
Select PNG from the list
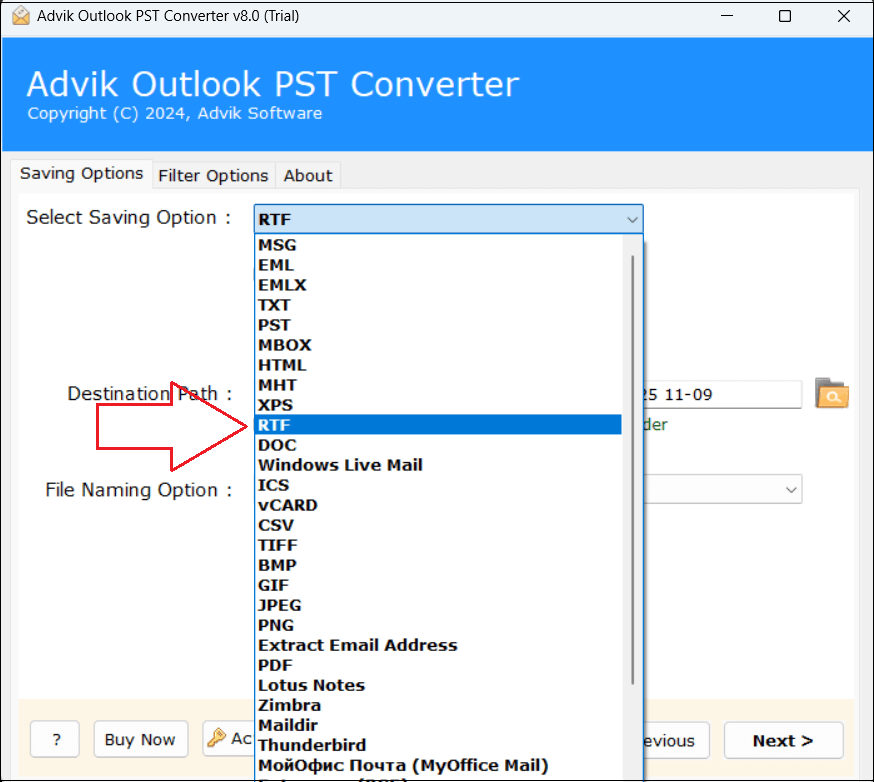(x=438, y=626)
